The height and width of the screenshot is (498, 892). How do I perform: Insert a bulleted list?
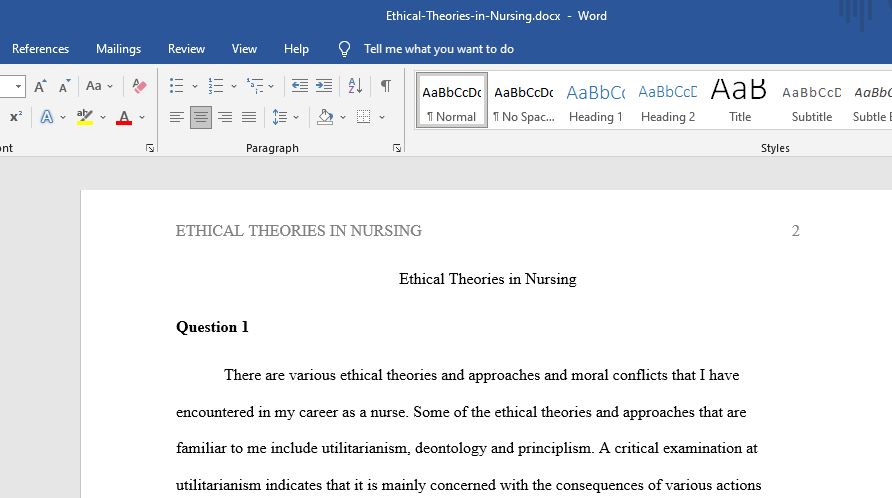[x=176, y=86]
